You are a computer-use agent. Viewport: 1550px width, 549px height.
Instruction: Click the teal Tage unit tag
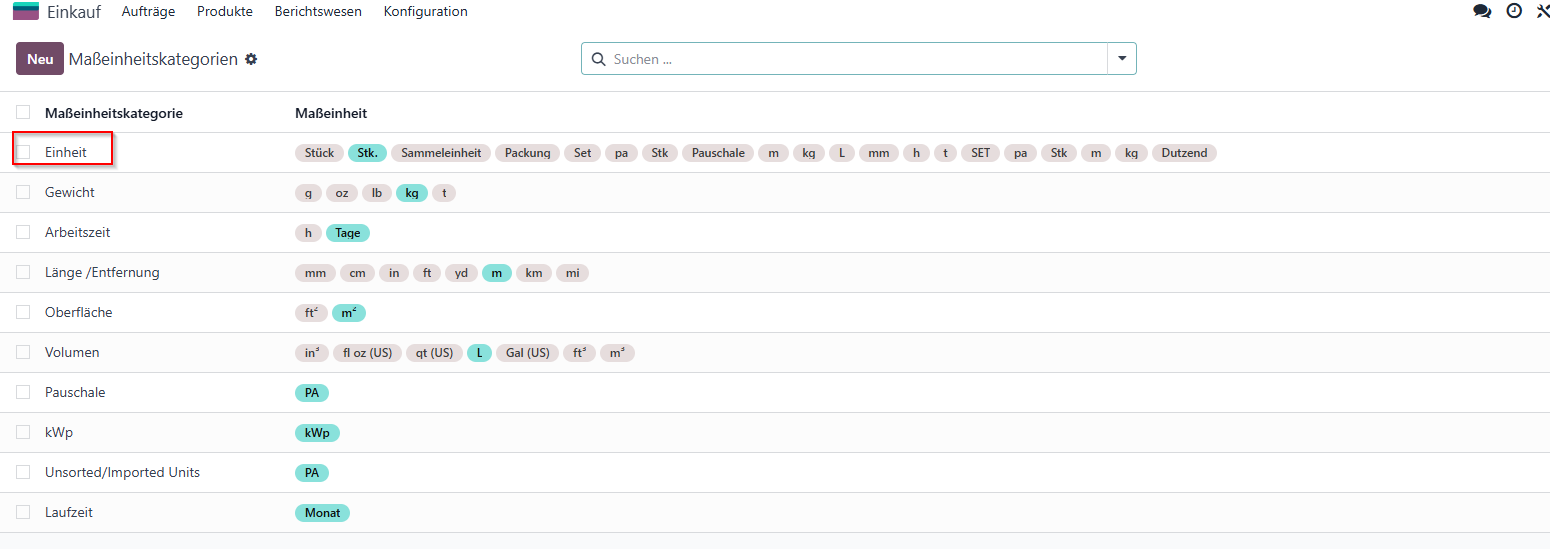pyautogui.click(x=348, y=233)
